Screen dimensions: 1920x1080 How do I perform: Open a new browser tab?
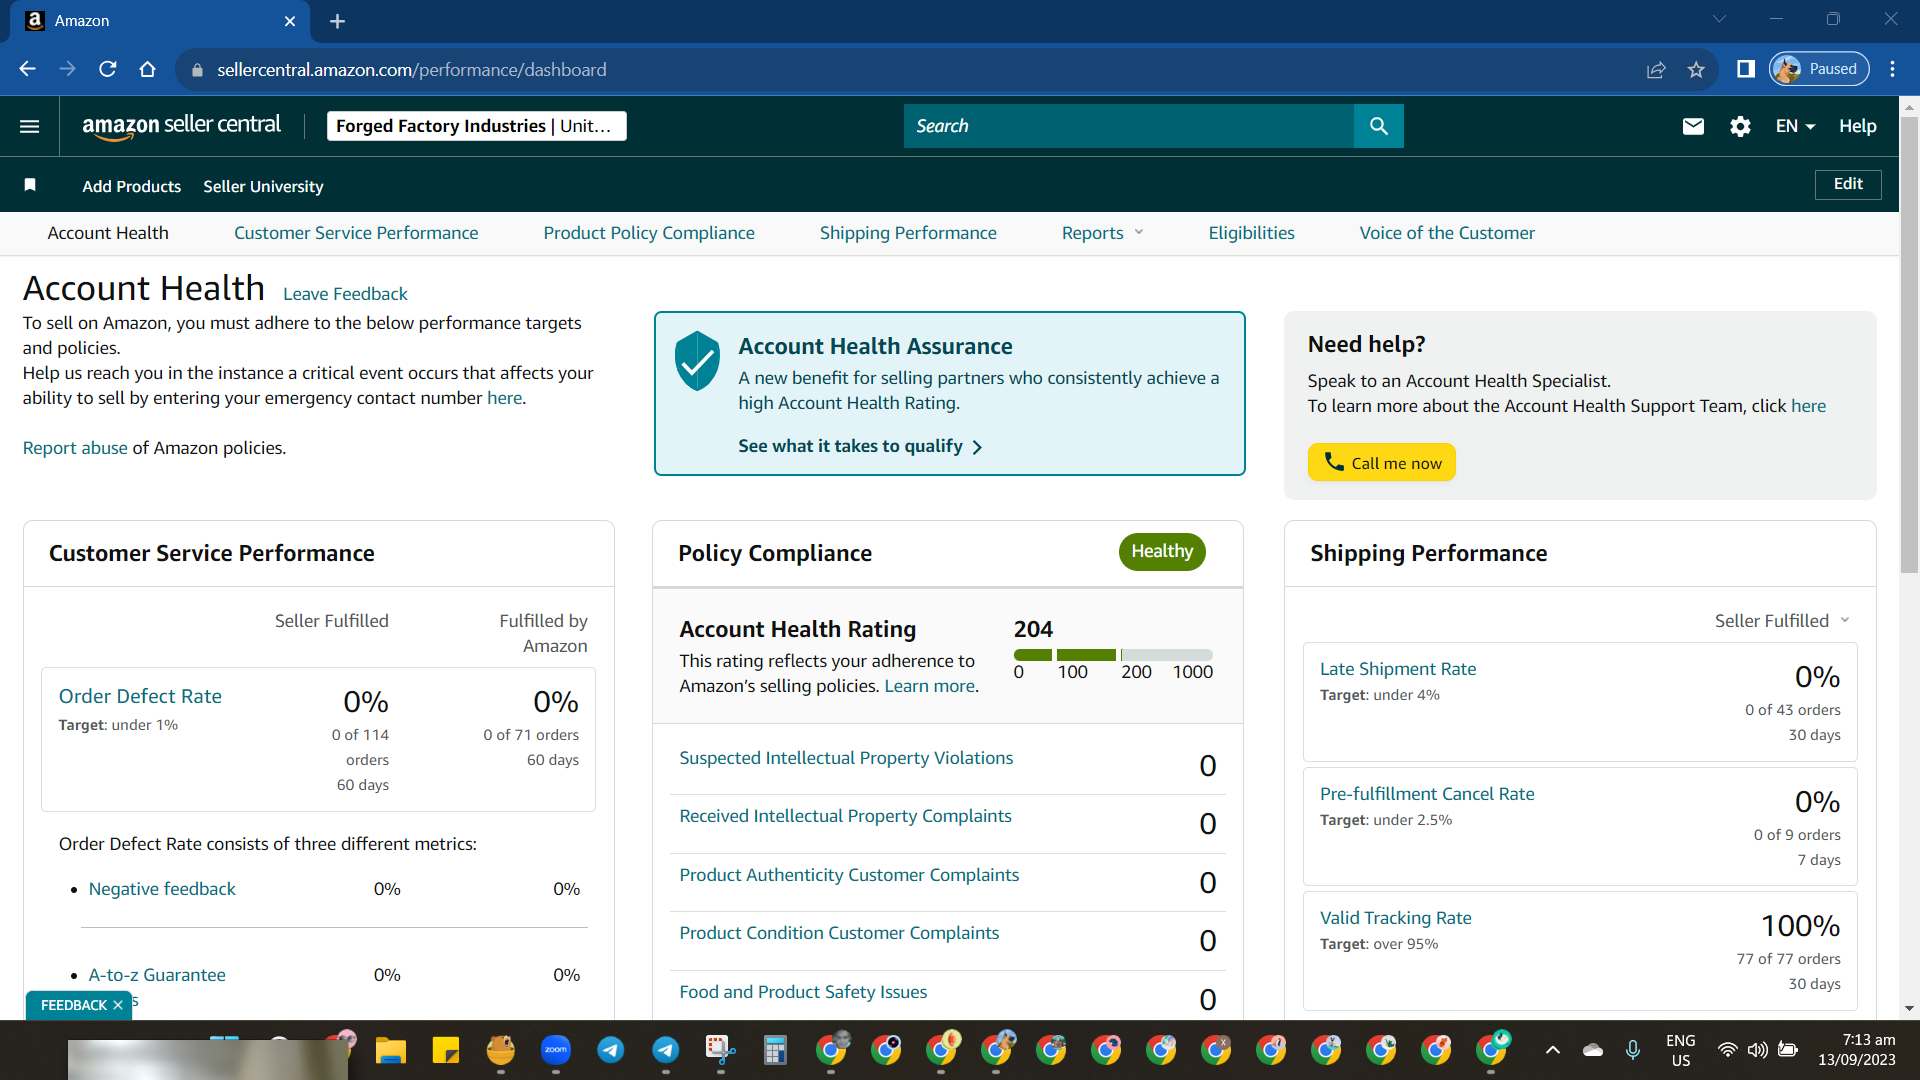coord(337,21)
